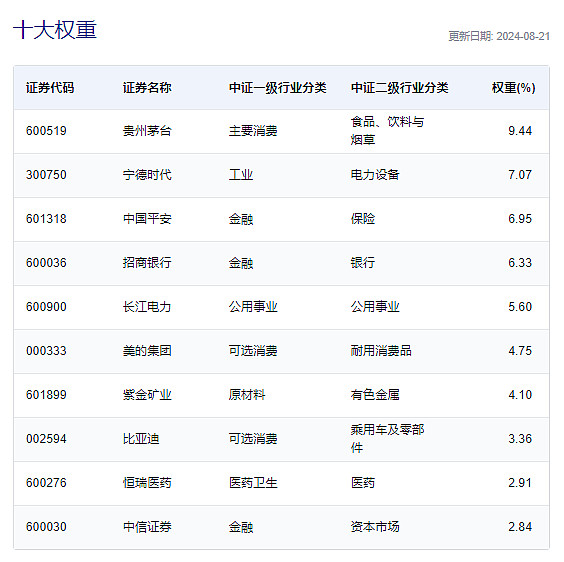Select the 证券代码 column header
Screen dimensions: 564x562
(50, 88)
